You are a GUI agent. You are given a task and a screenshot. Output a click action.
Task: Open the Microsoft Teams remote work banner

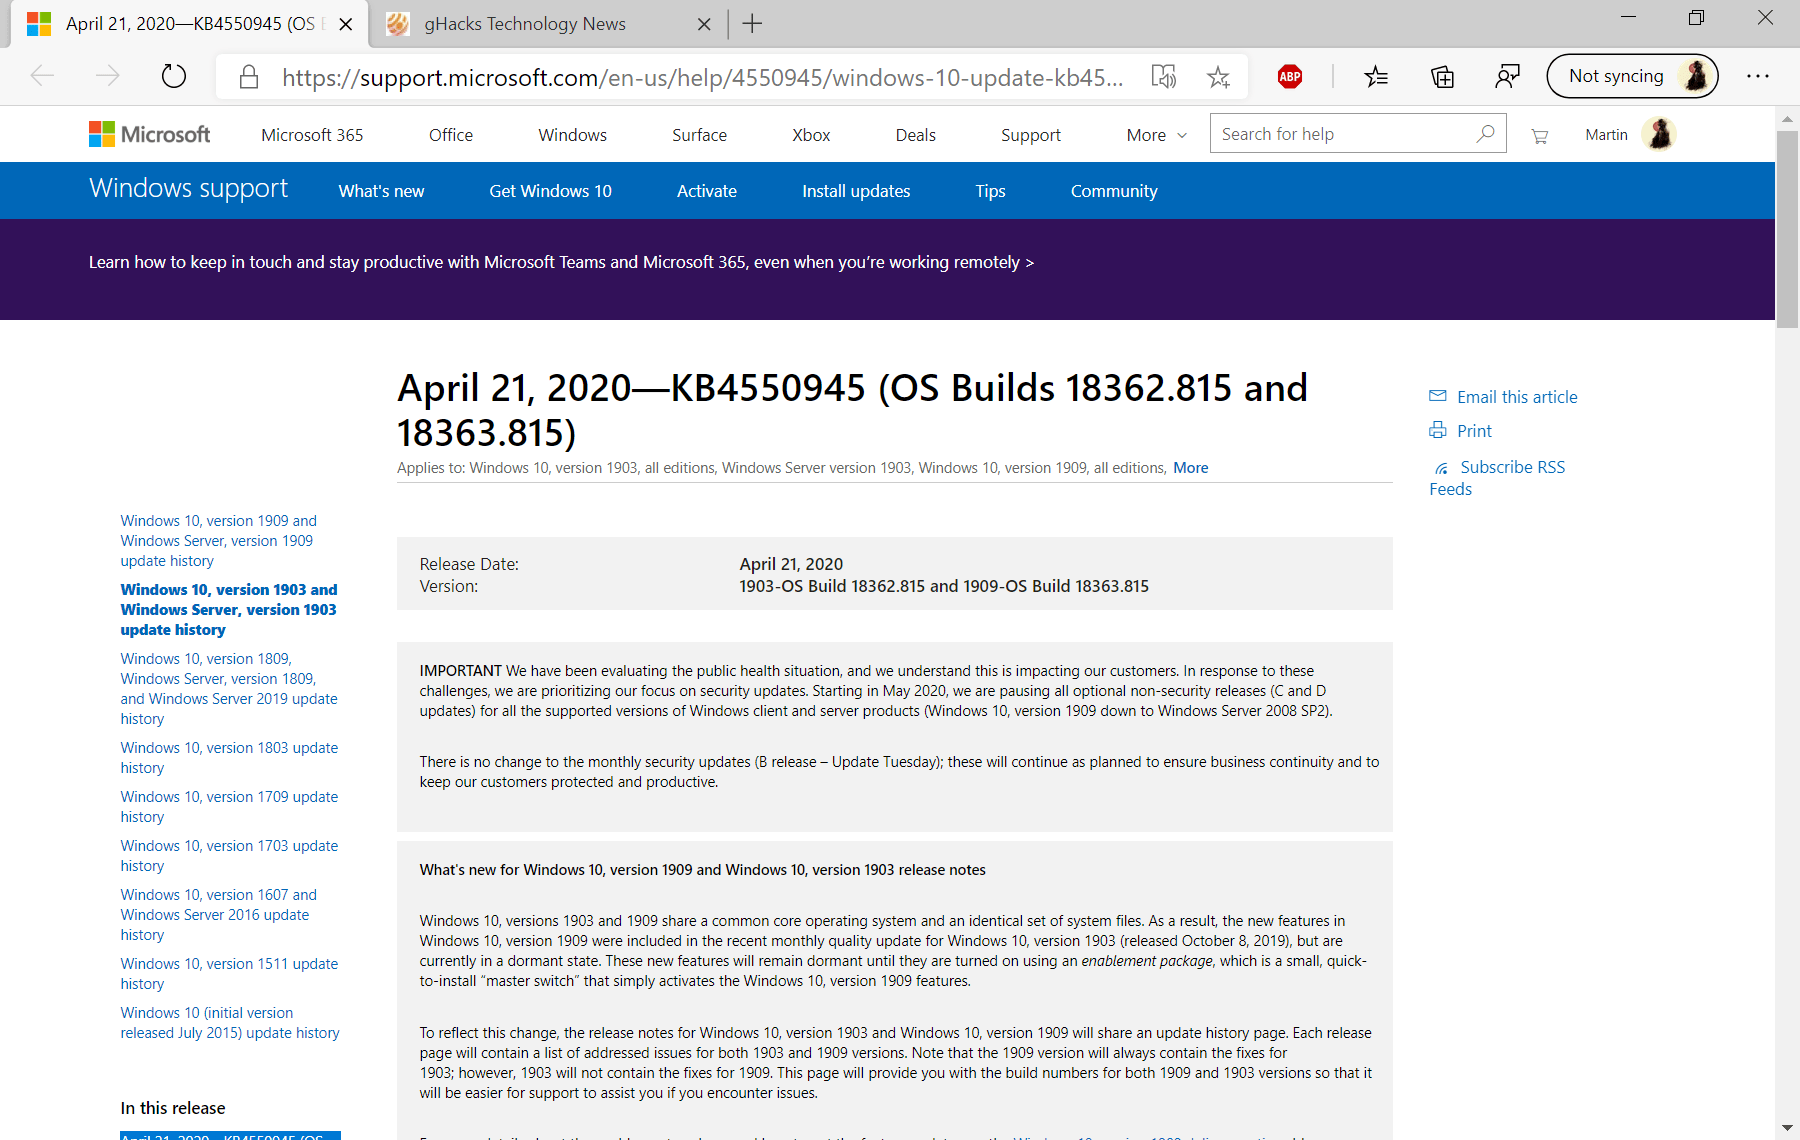[x=561, y=262]
